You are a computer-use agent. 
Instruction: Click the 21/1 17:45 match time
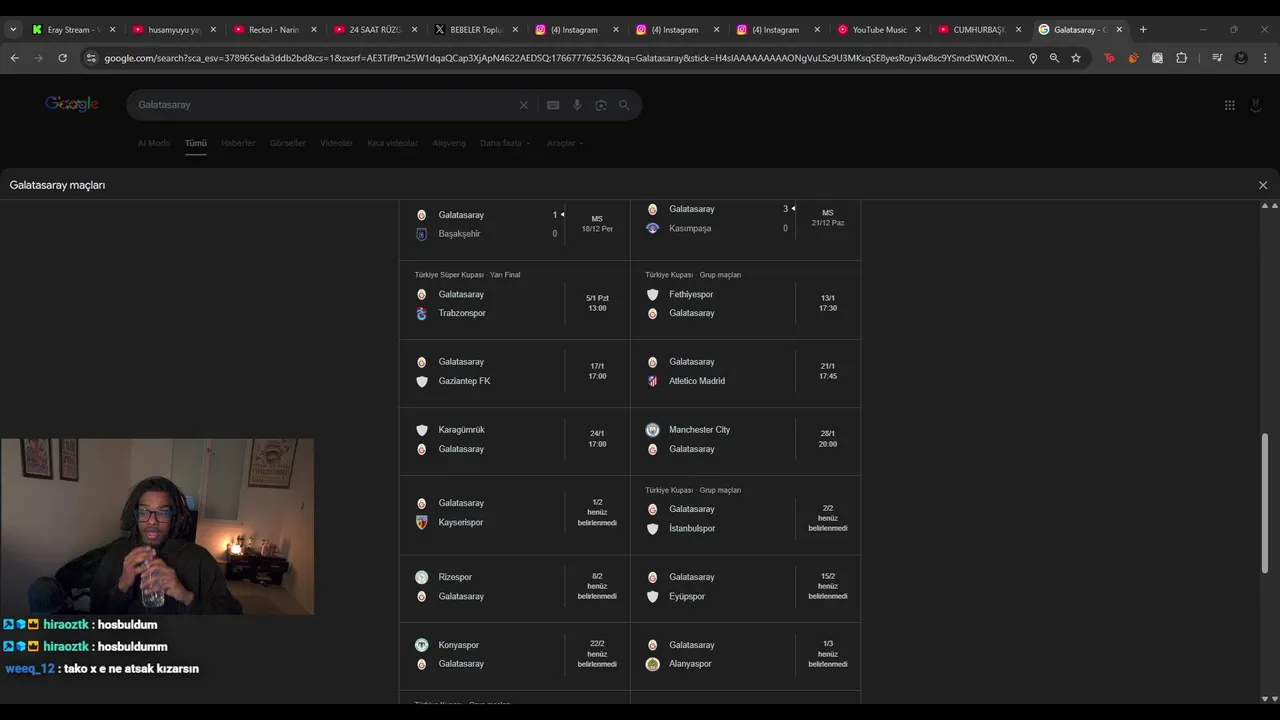828,371
